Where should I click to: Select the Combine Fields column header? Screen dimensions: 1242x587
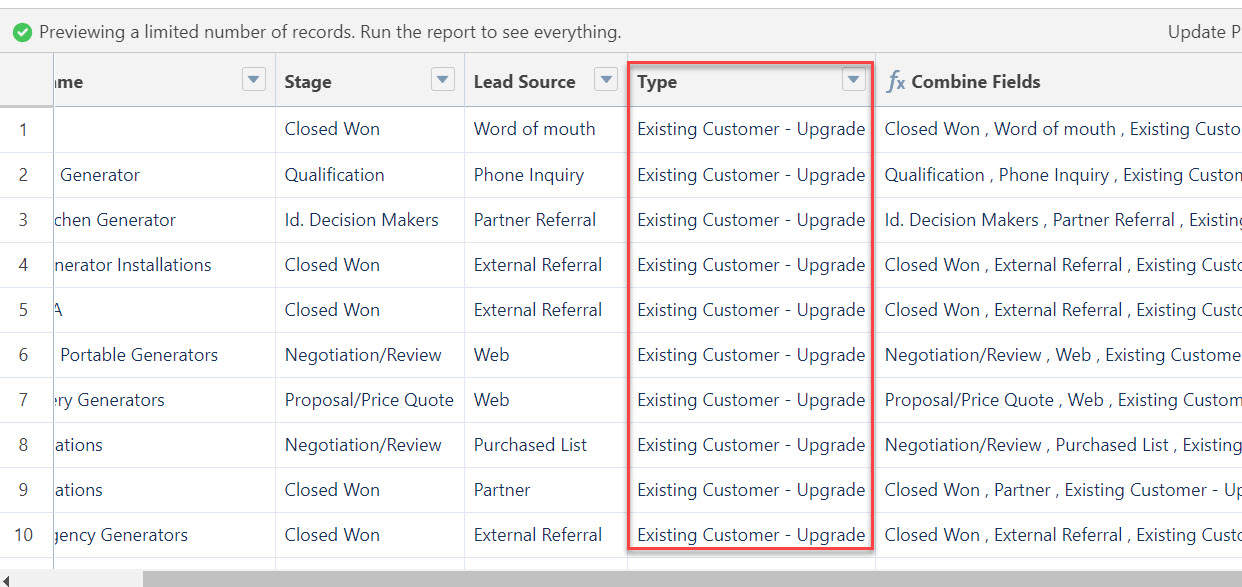click(x=975, y=81)
